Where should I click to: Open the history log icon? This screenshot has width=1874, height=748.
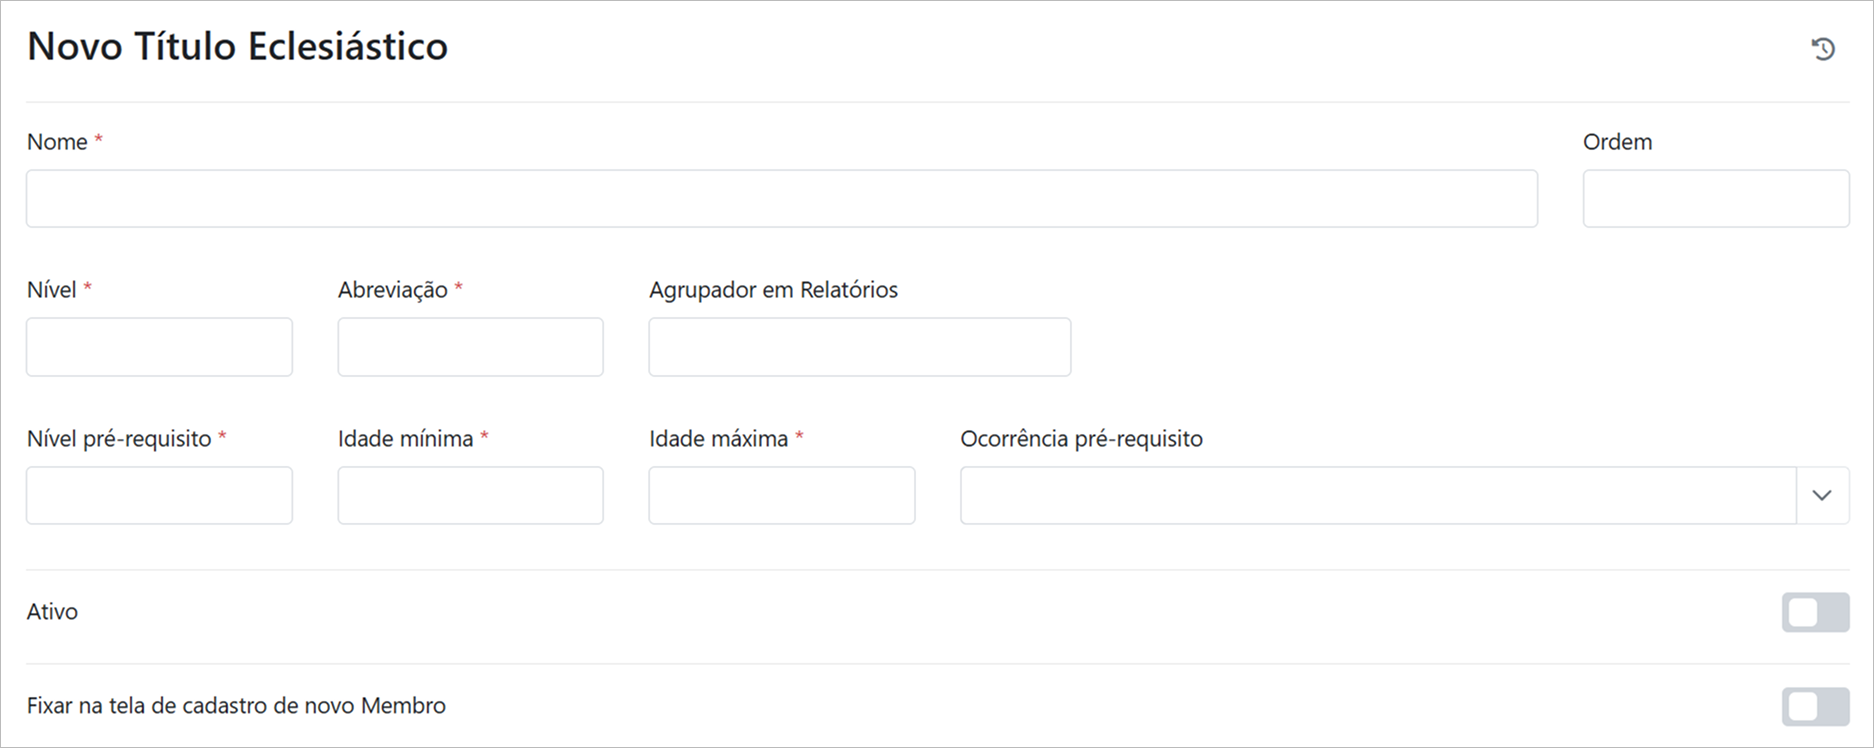point(1823,49)
